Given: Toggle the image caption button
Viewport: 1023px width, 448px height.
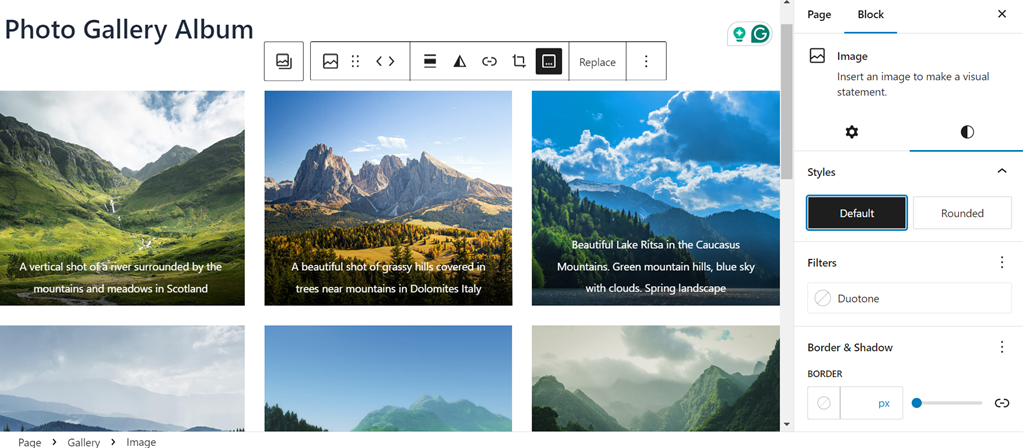Looking at the screenshot, I should coord(548,62).
